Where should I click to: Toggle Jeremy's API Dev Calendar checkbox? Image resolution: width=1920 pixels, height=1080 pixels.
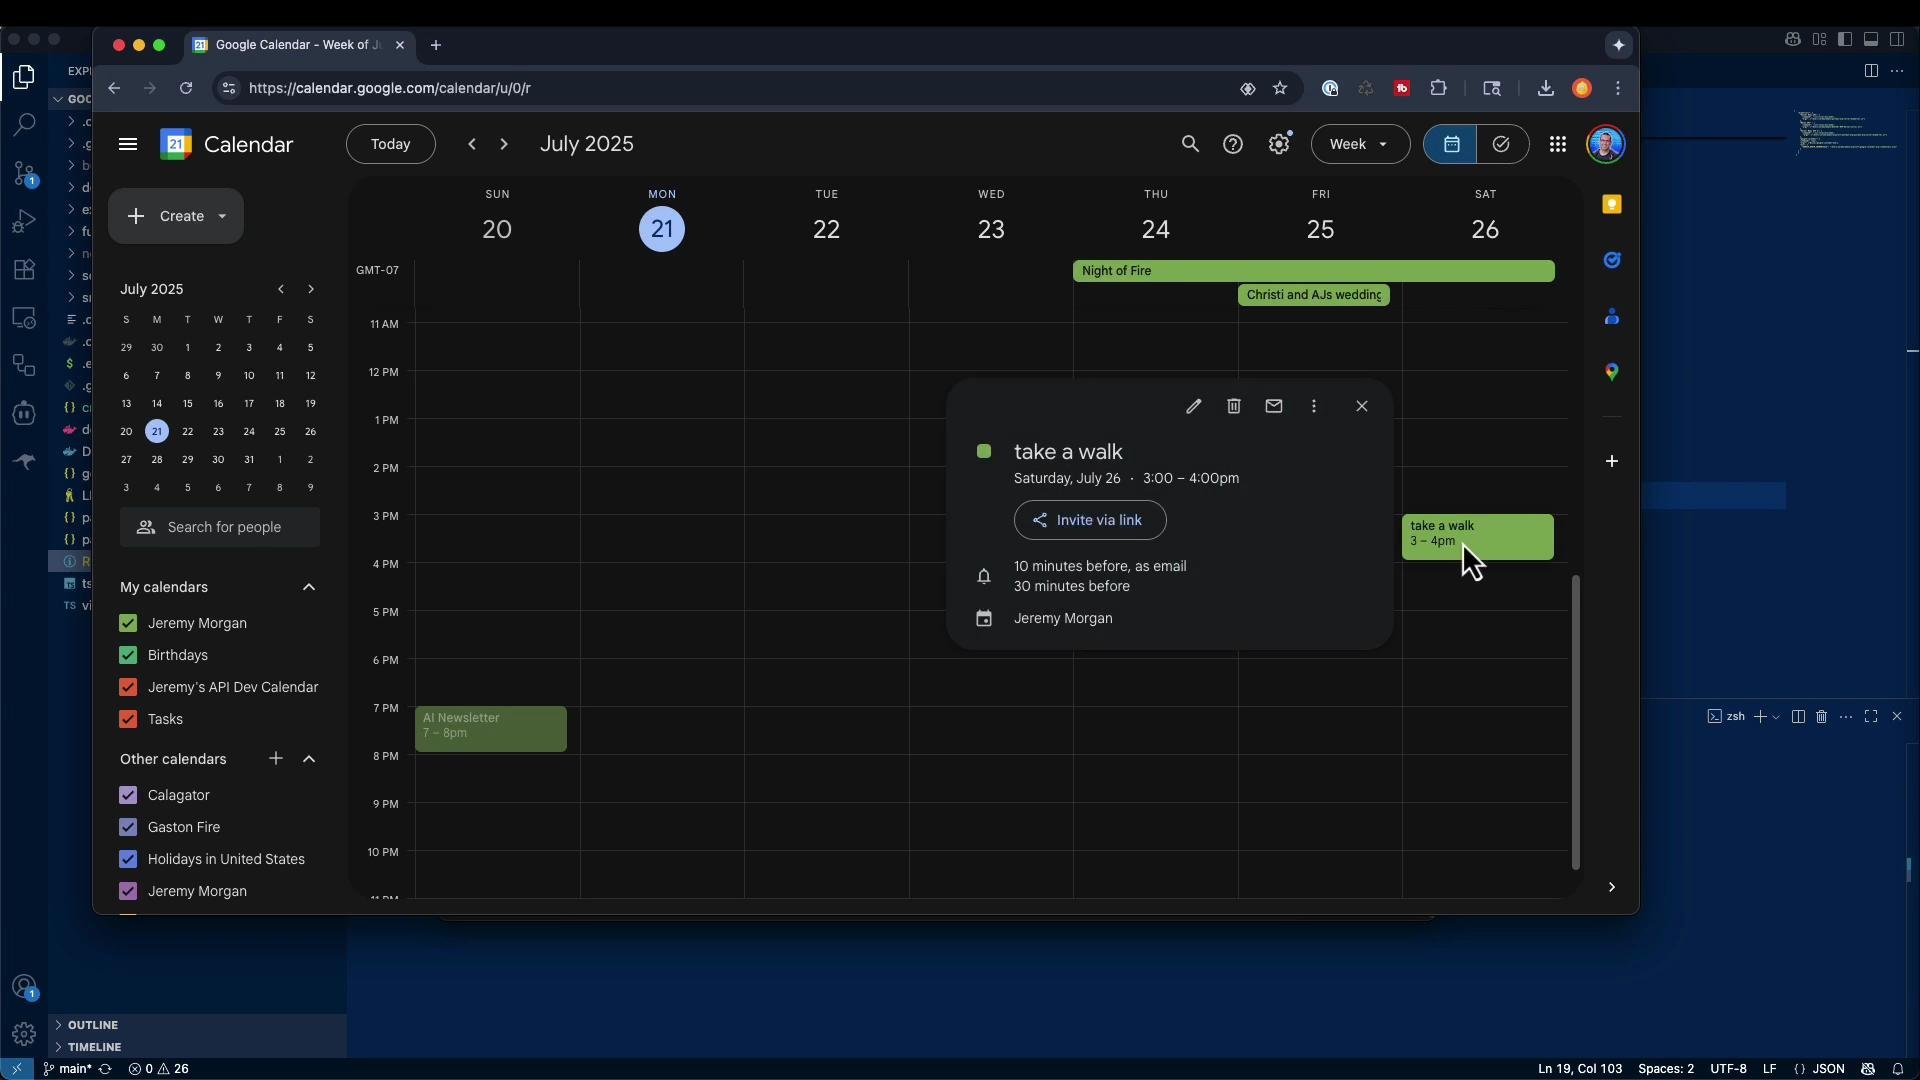coord(128,687)
